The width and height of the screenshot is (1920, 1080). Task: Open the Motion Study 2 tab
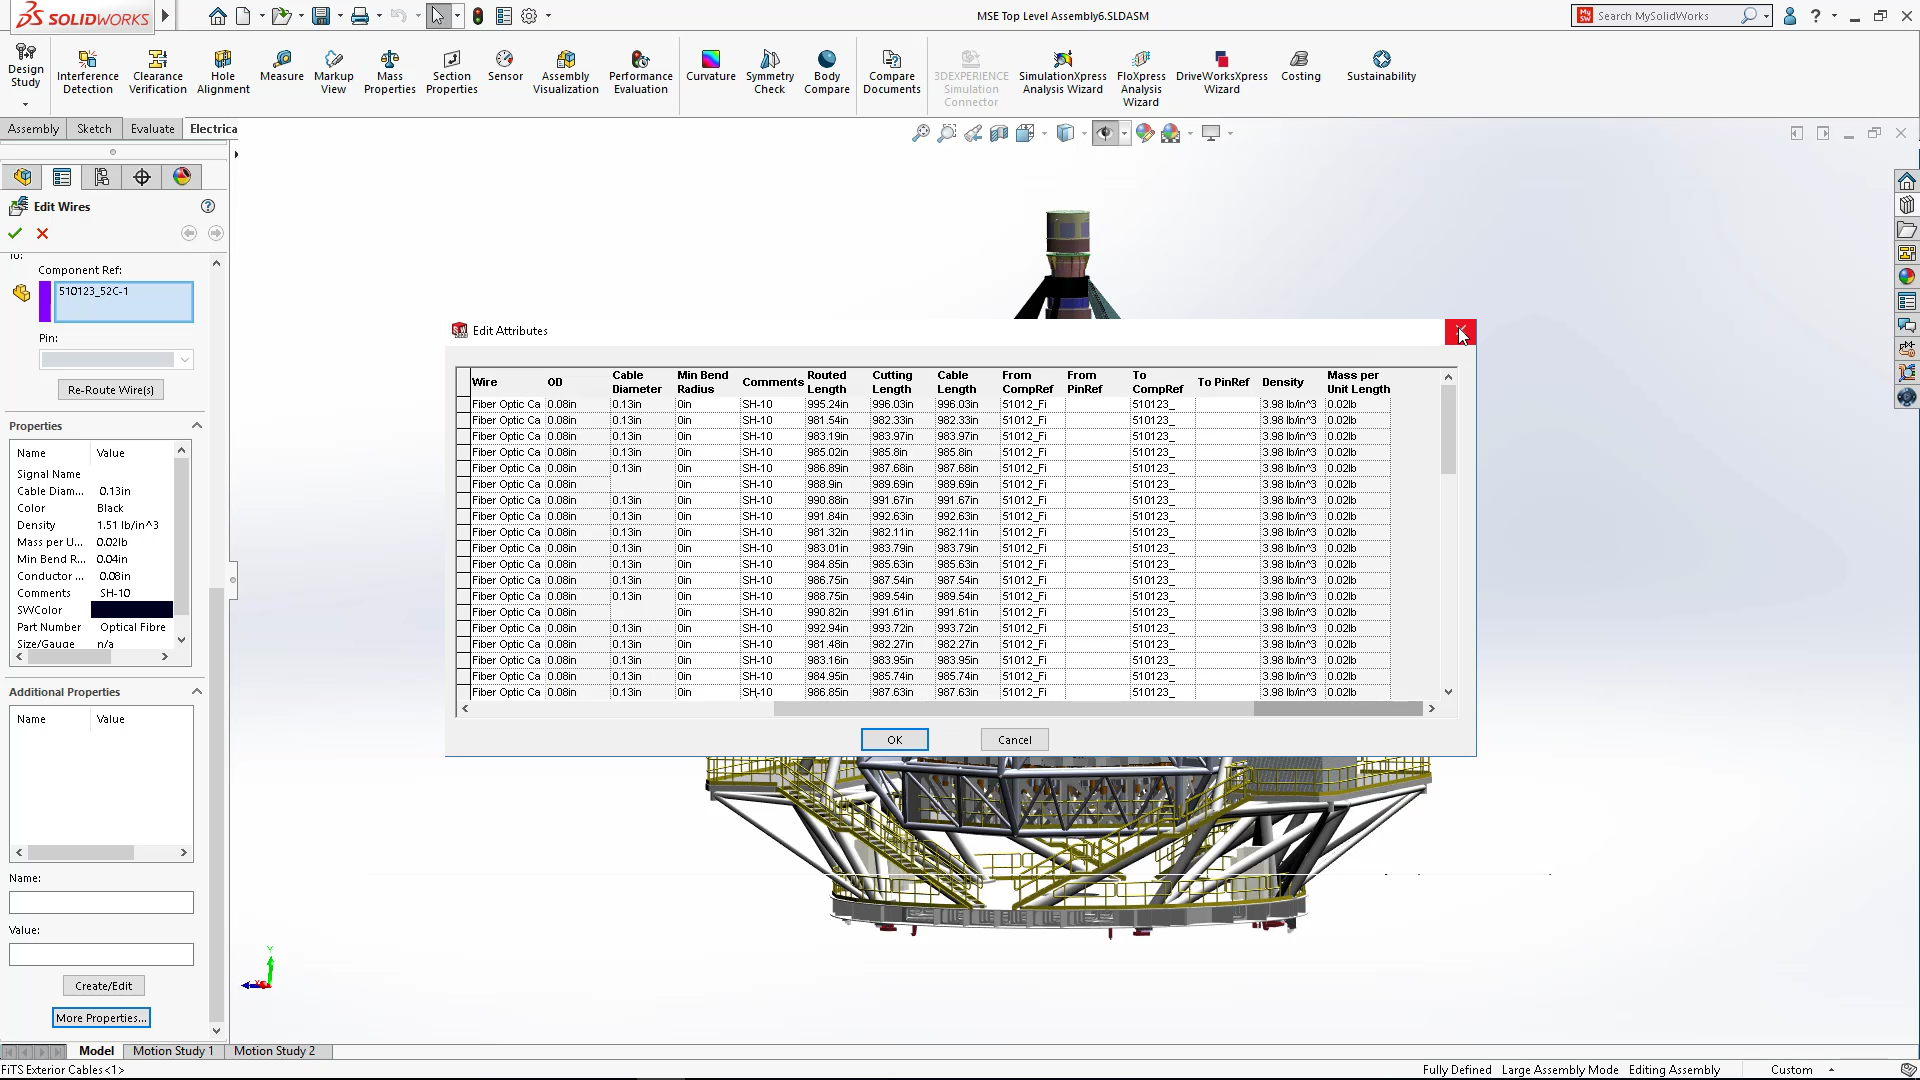275,1051
